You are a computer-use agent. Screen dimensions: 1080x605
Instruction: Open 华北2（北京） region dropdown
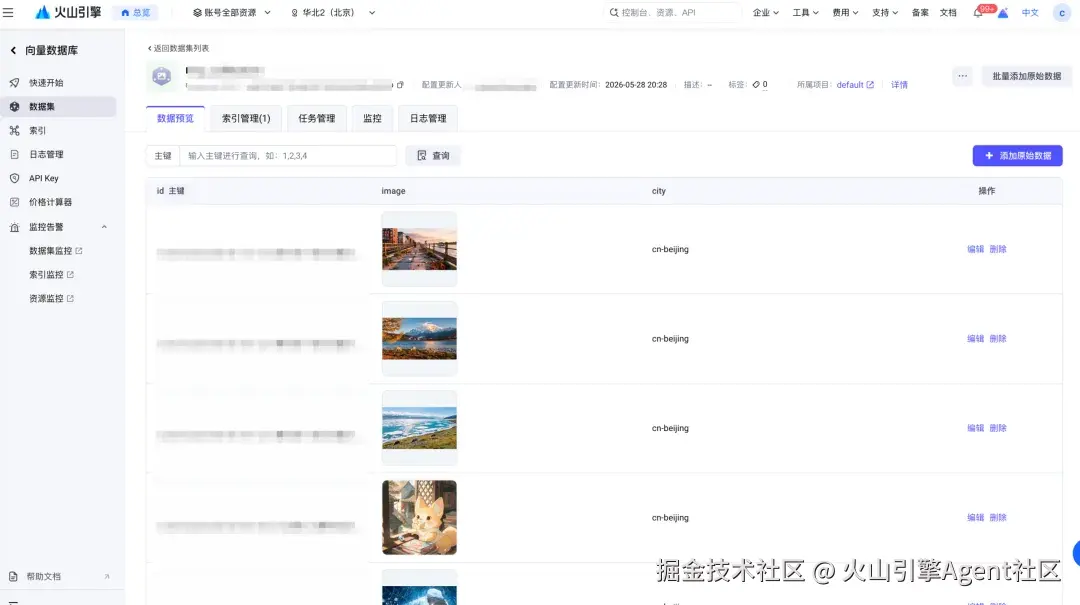pos(333,12)
